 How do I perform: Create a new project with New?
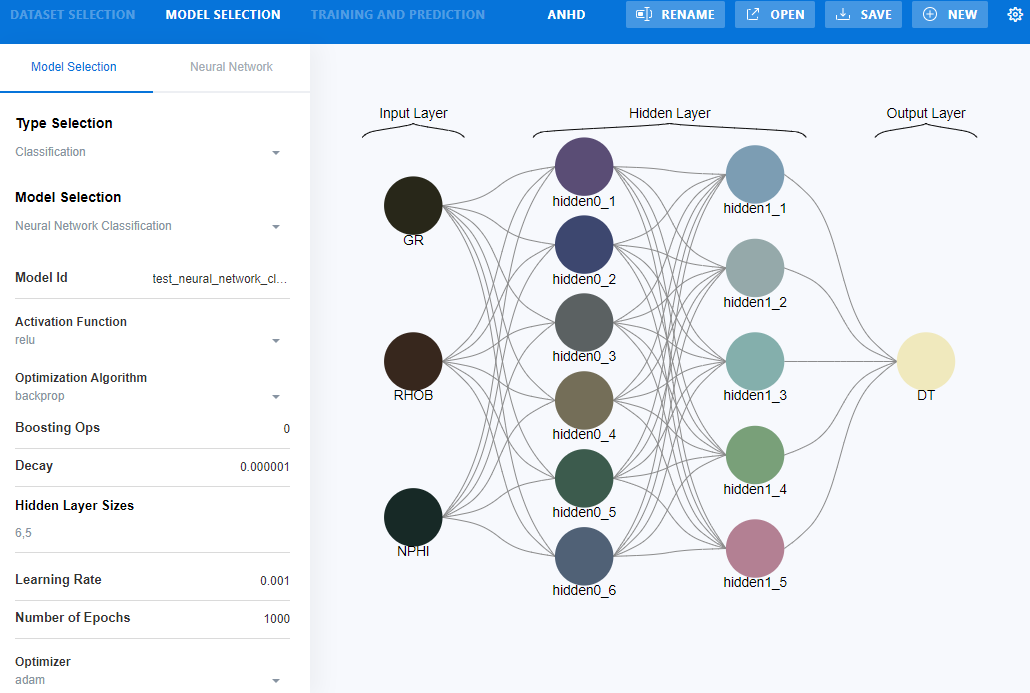click(949, 15)
